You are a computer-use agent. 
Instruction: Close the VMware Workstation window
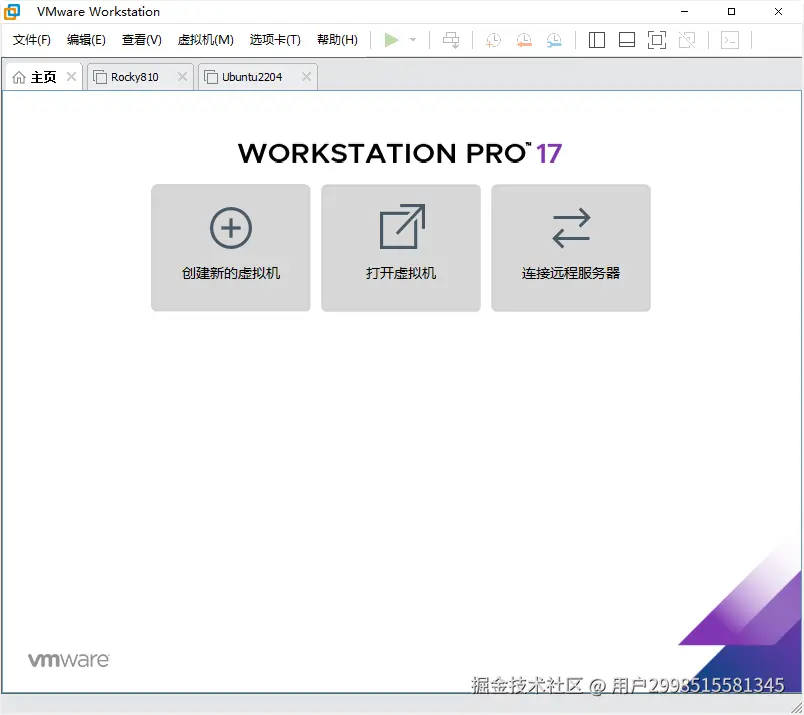coord(778,12)
